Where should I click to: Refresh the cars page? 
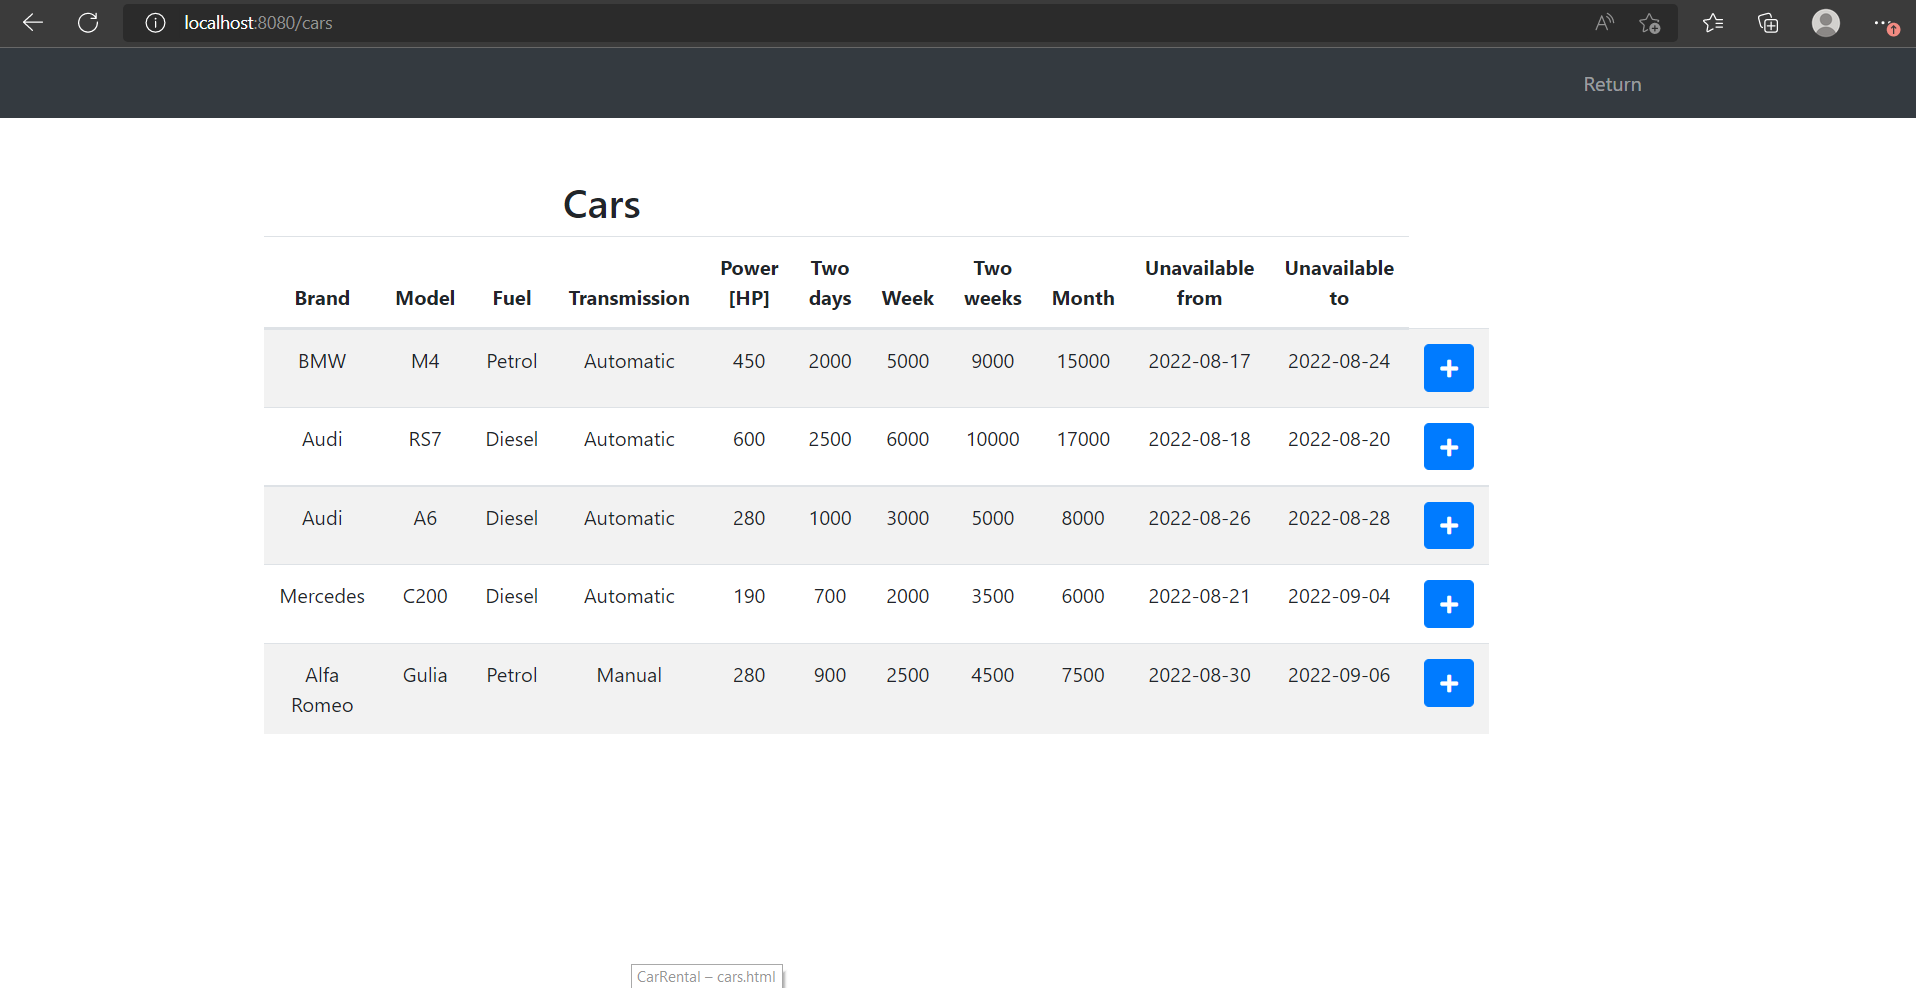tap(88, 22)
